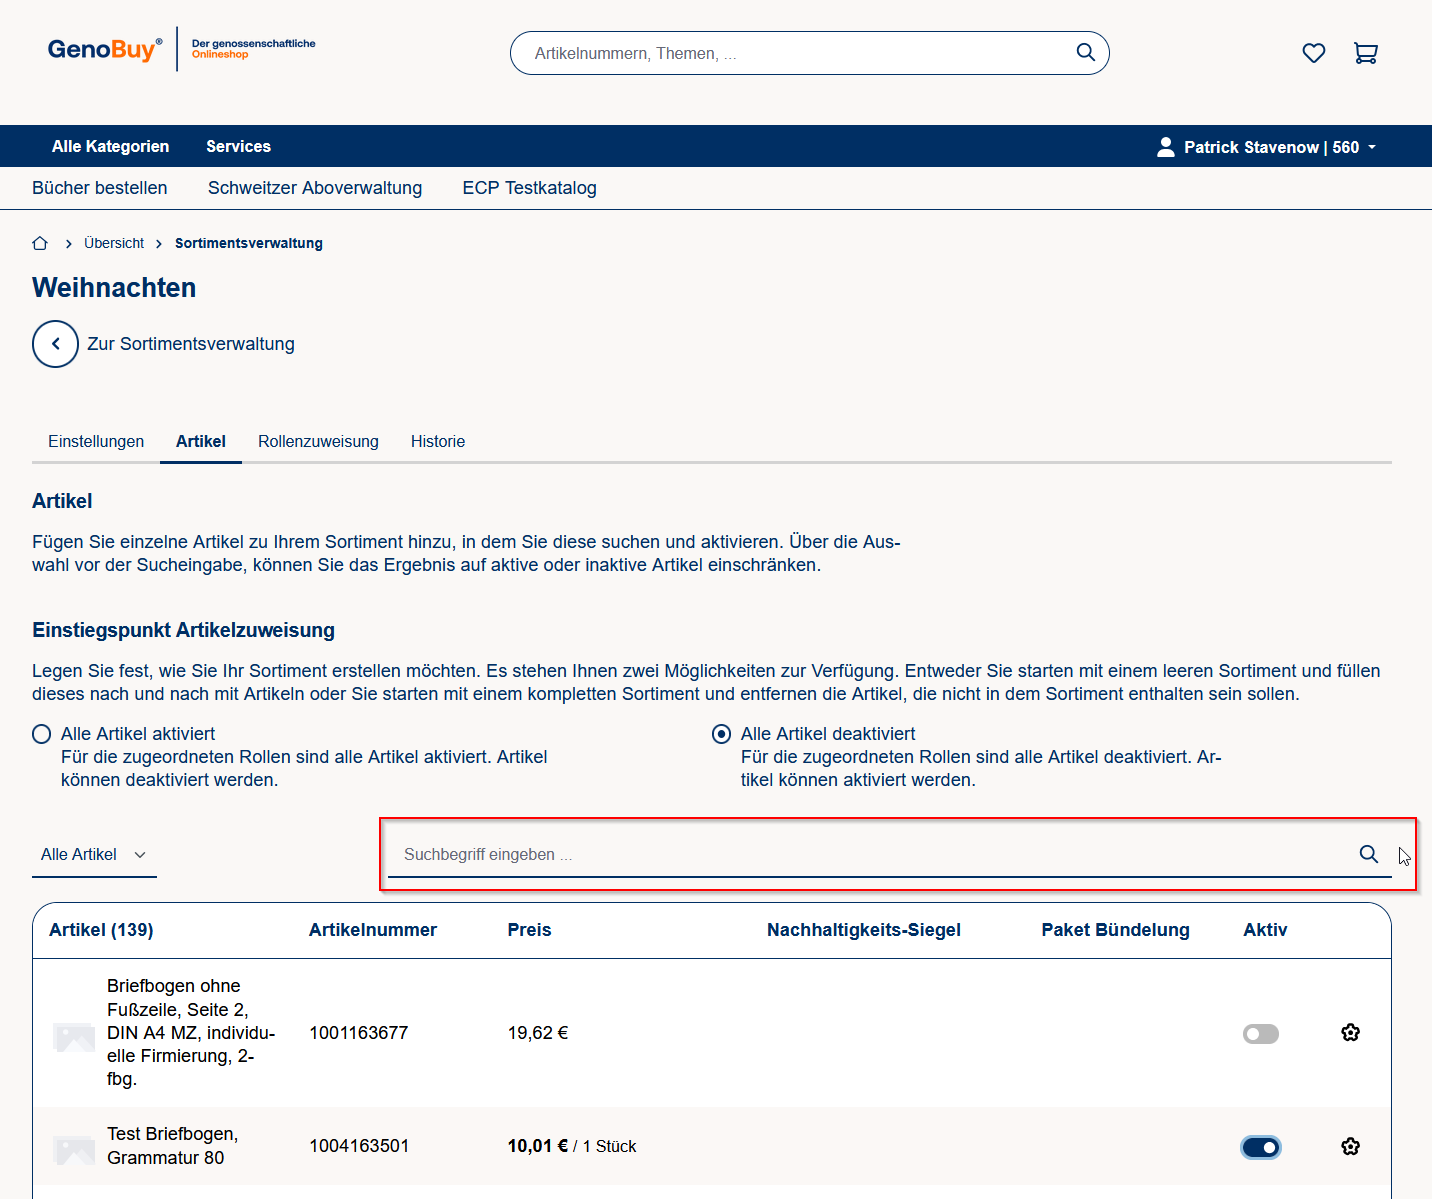Screen dimensions: 1432x1199
Task: Open the Alle Kategorien menu
Action: coord(110,146)
